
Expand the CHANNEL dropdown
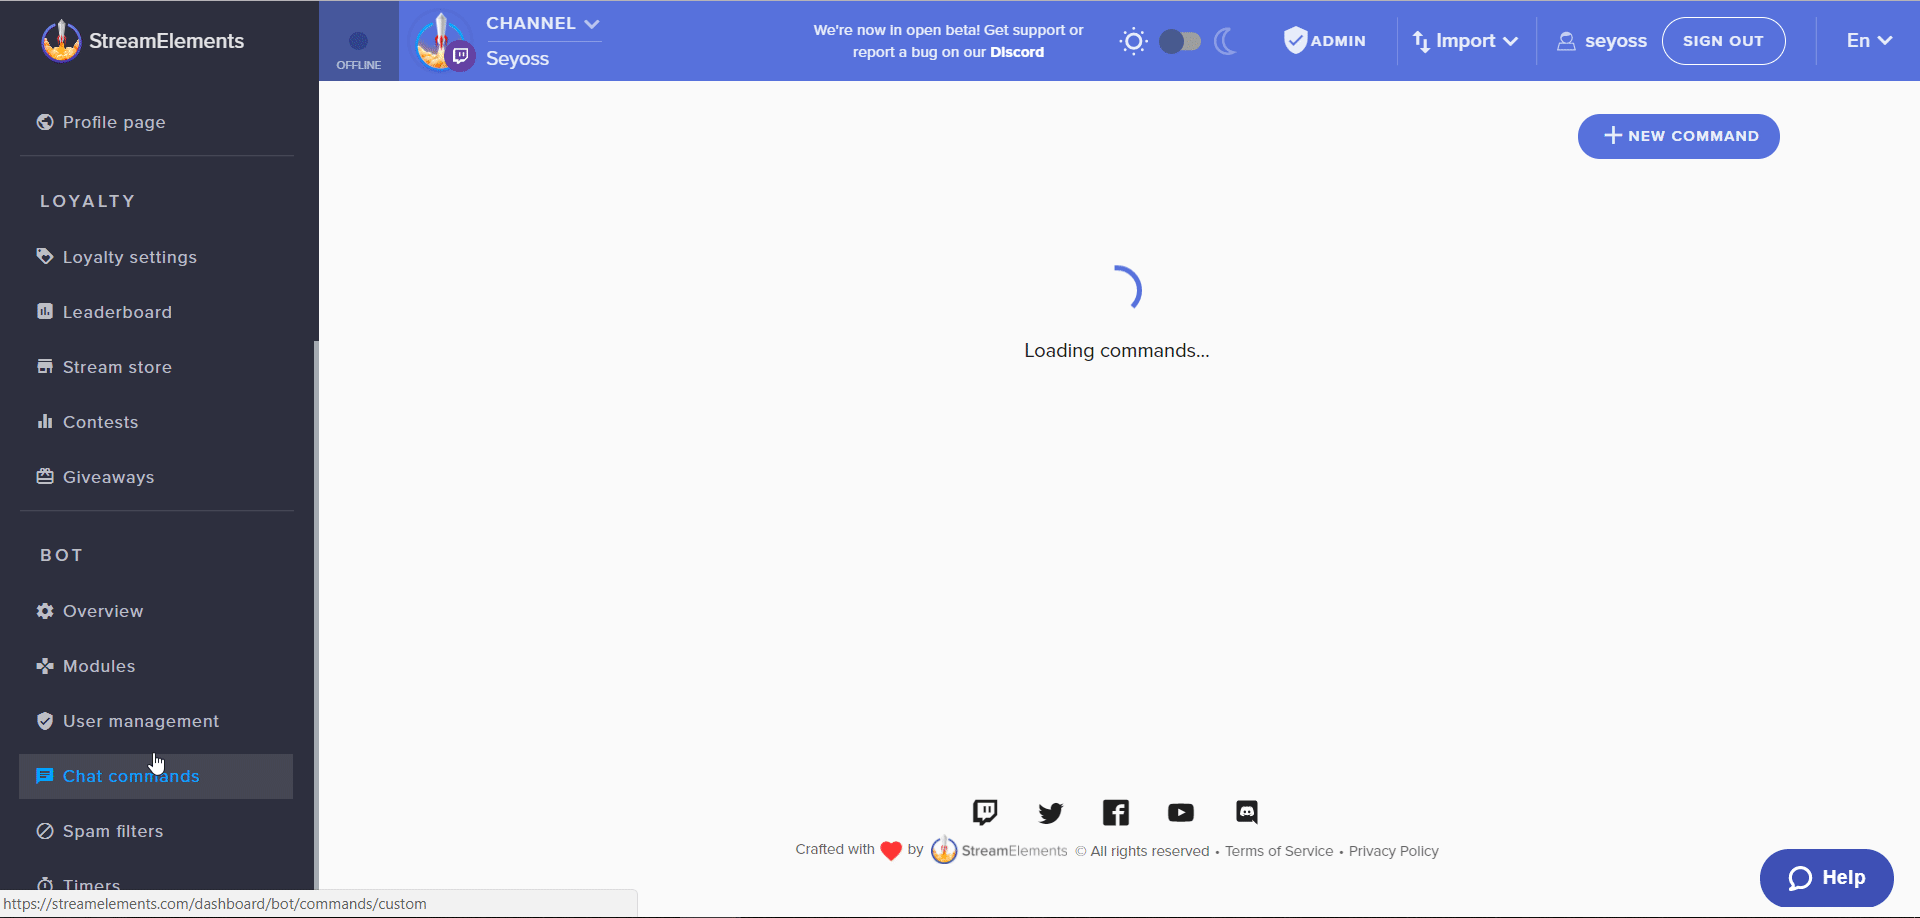pos(543,23)
